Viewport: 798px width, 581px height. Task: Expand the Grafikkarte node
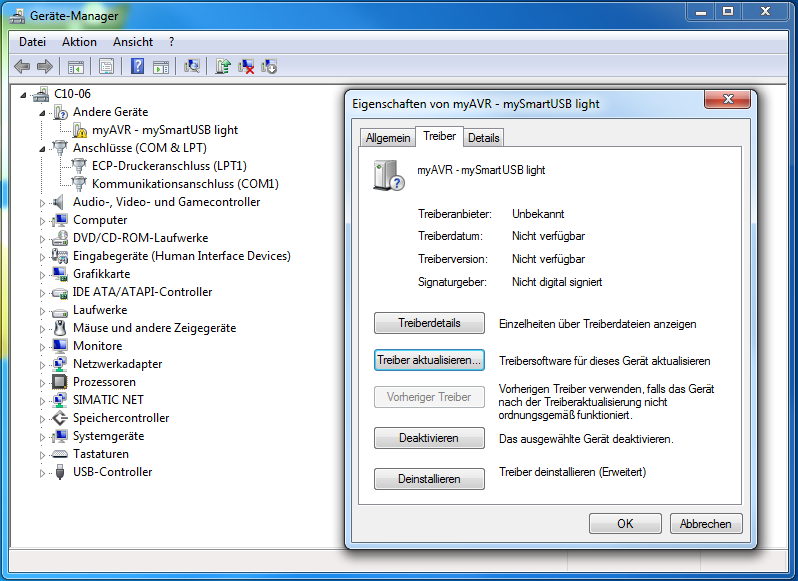(43, 274)
